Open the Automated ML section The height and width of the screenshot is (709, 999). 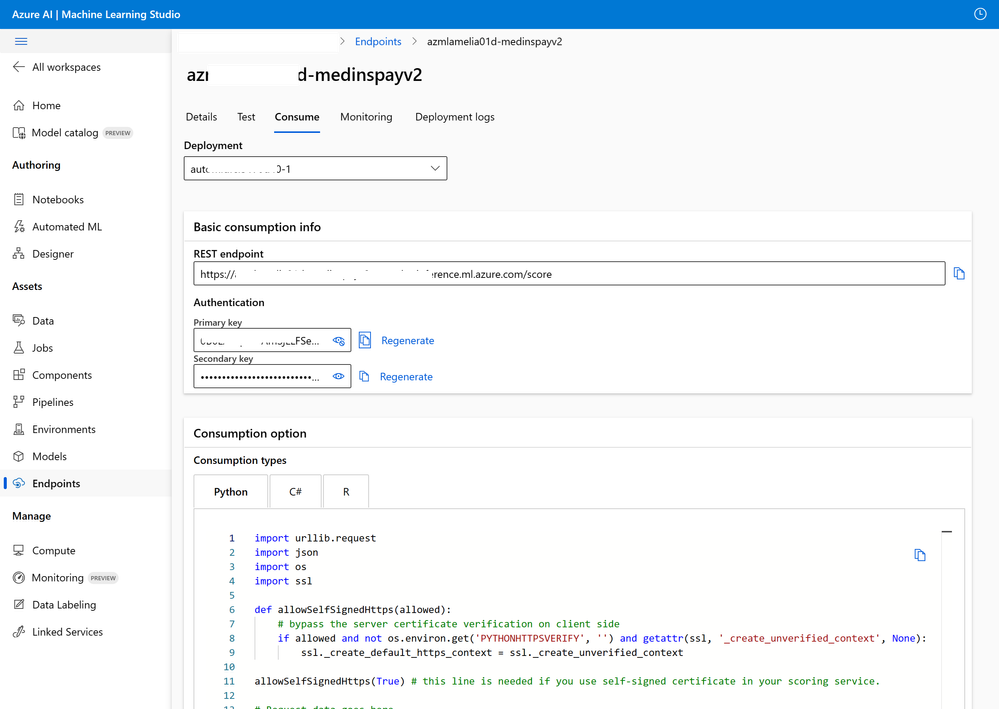(67, 227)
